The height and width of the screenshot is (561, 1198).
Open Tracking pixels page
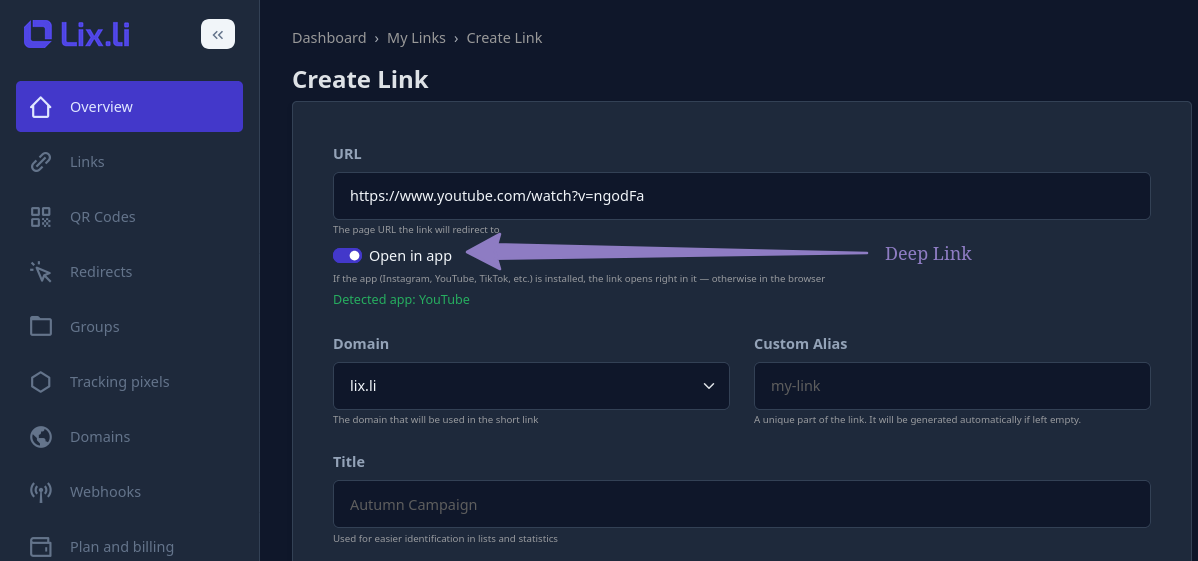tap(129, 382)
